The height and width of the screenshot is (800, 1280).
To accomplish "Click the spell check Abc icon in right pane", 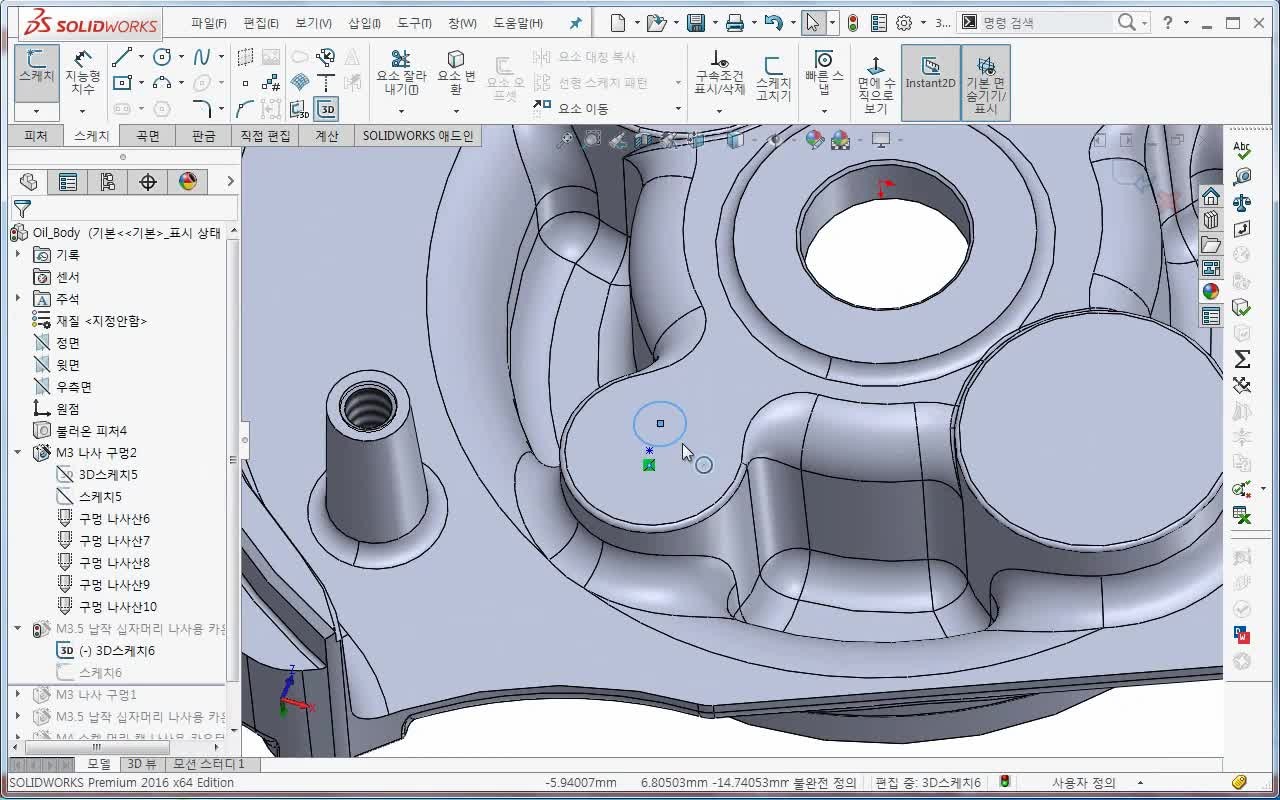I will [1242, 149].
